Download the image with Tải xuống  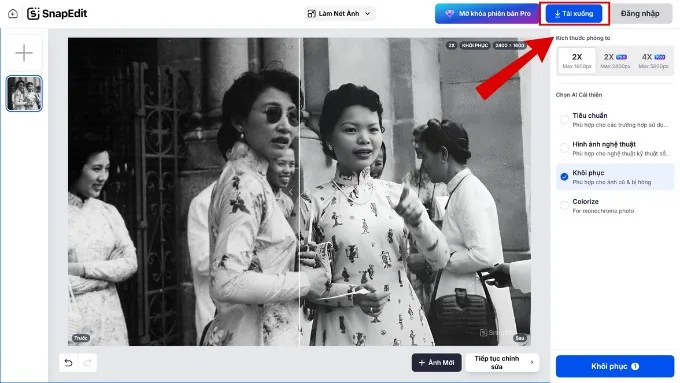[x=574, y=13]
